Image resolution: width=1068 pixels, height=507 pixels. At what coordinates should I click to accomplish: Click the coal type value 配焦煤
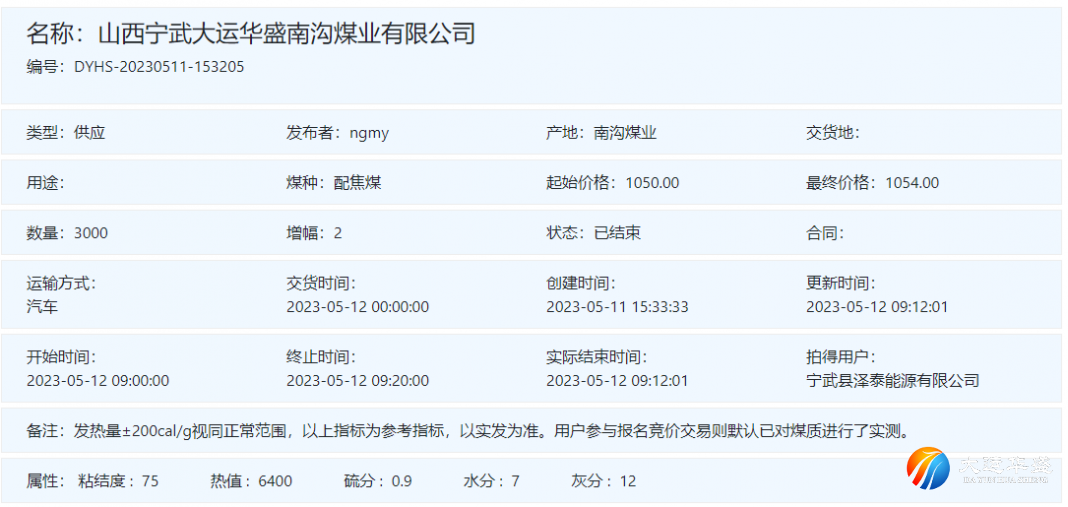click(358, 183)
